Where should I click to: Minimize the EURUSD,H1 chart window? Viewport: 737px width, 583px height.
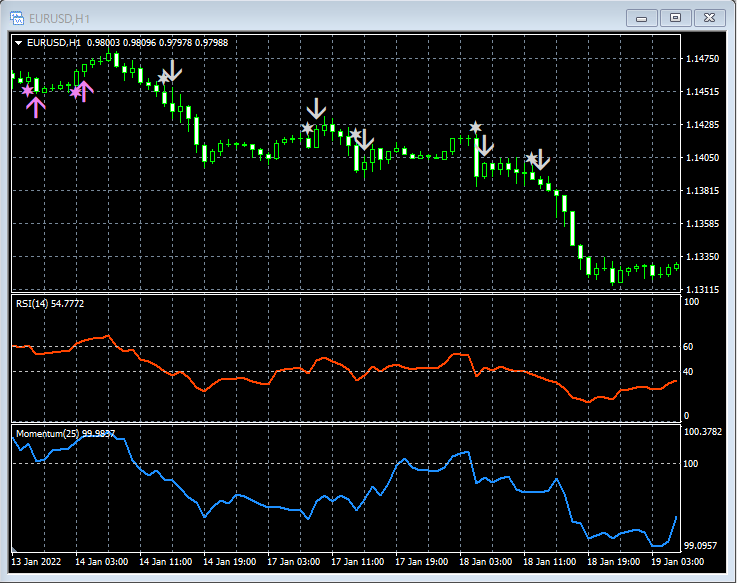pyautogui.click(x=641, y=17)
